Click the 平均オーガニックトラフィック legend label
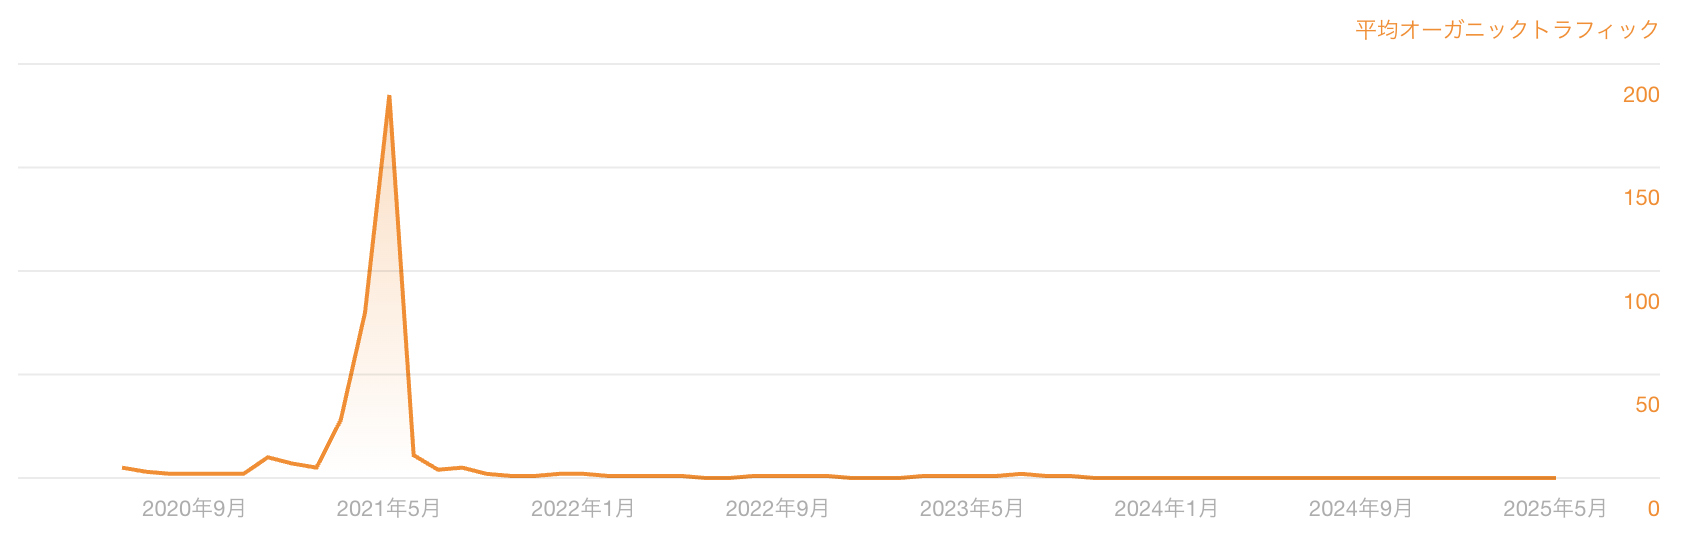The width and height of the screenshot is (1682, 542). tap(1507, 29)
